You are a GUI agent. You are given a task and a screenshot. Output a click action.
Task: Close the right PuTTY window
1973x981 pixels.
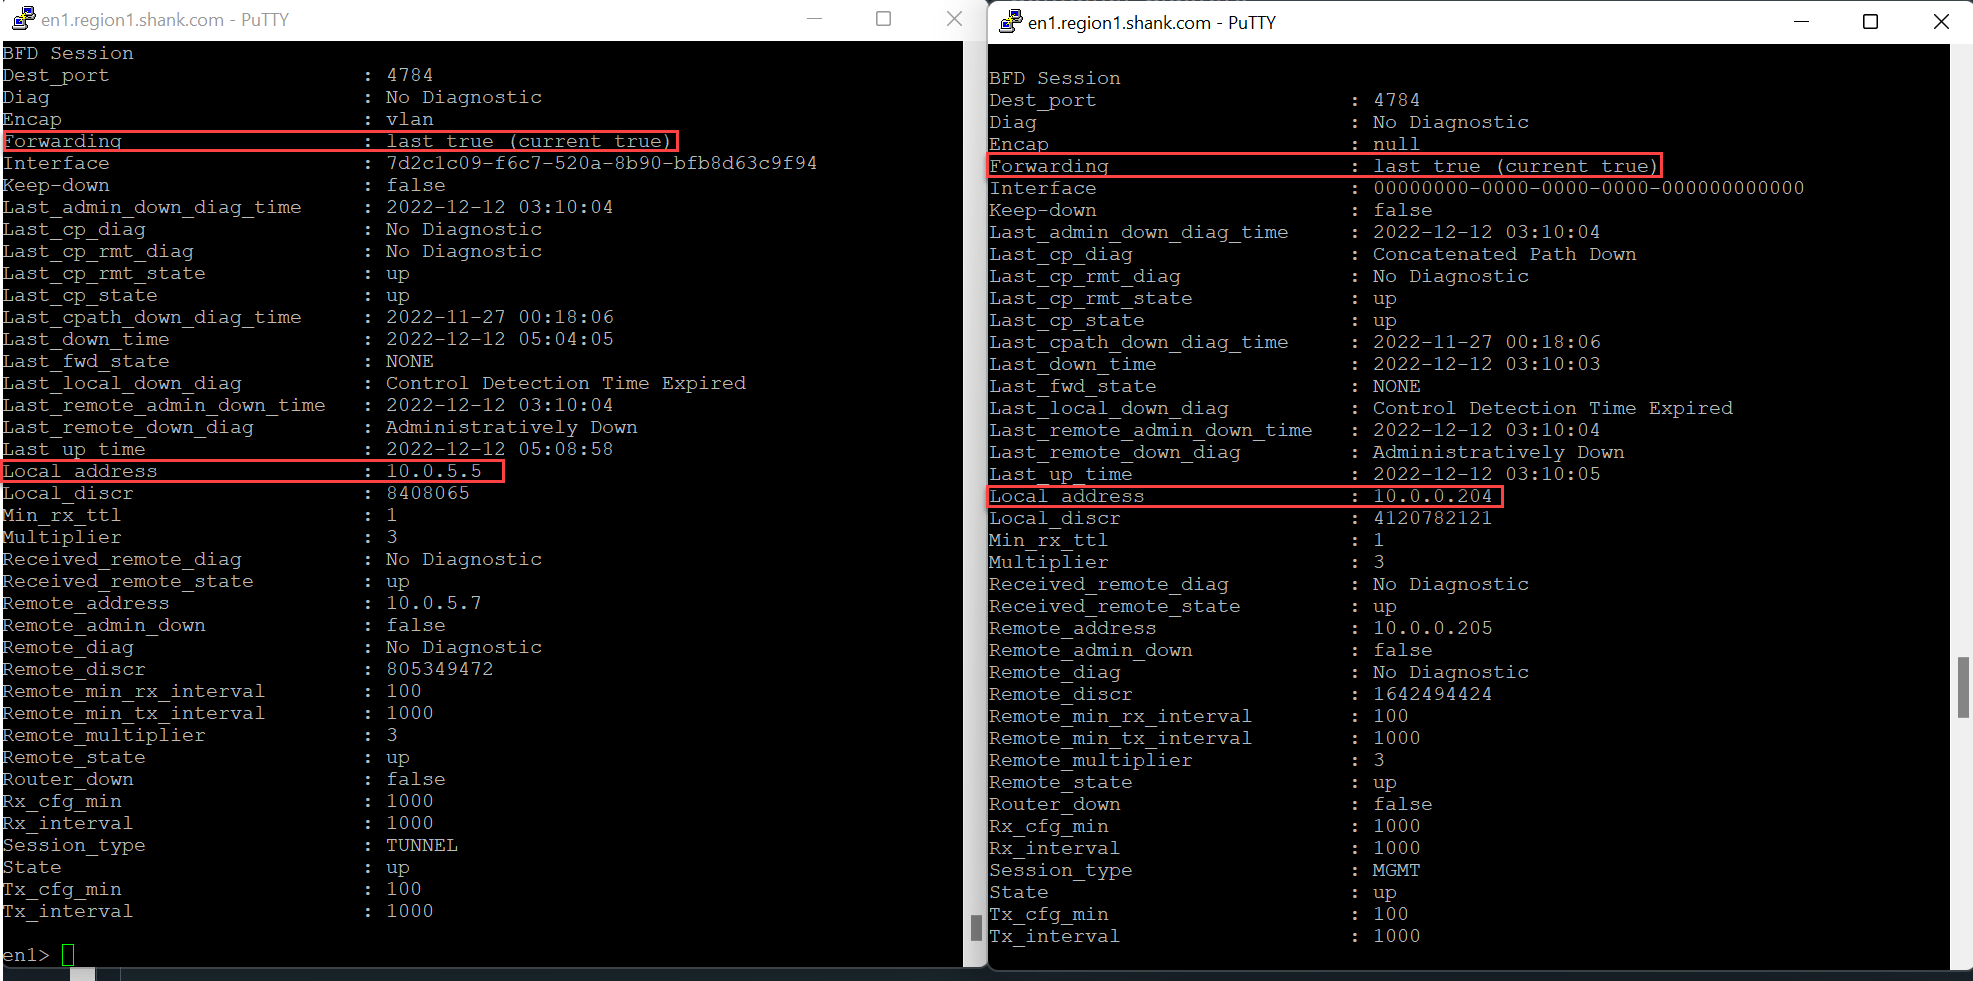1941,21
